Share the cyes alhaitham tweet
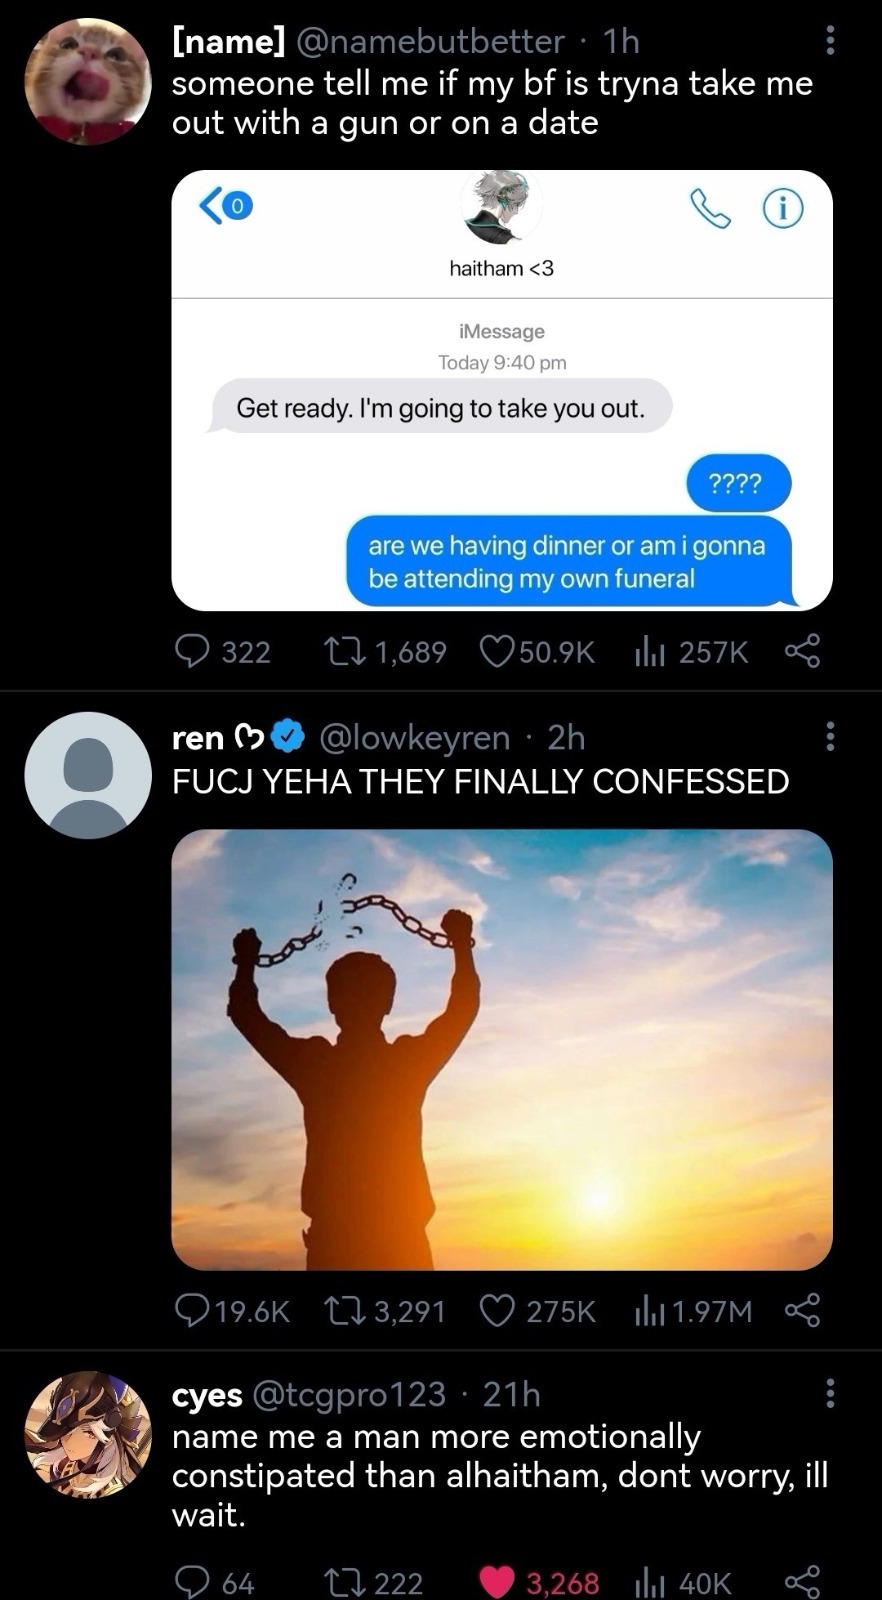The image size is (882, 1600). click(802, 1582)
